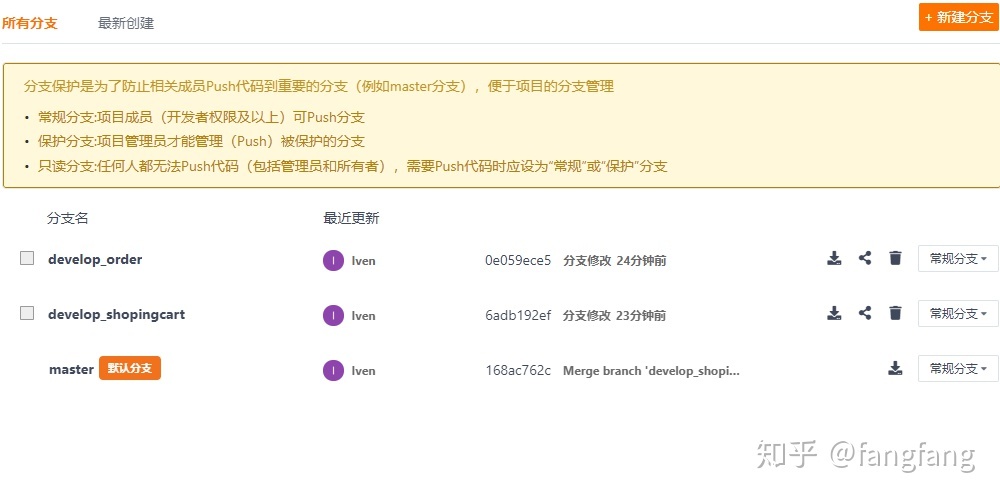Click Iven's avatar in the develop_order row

334,261
